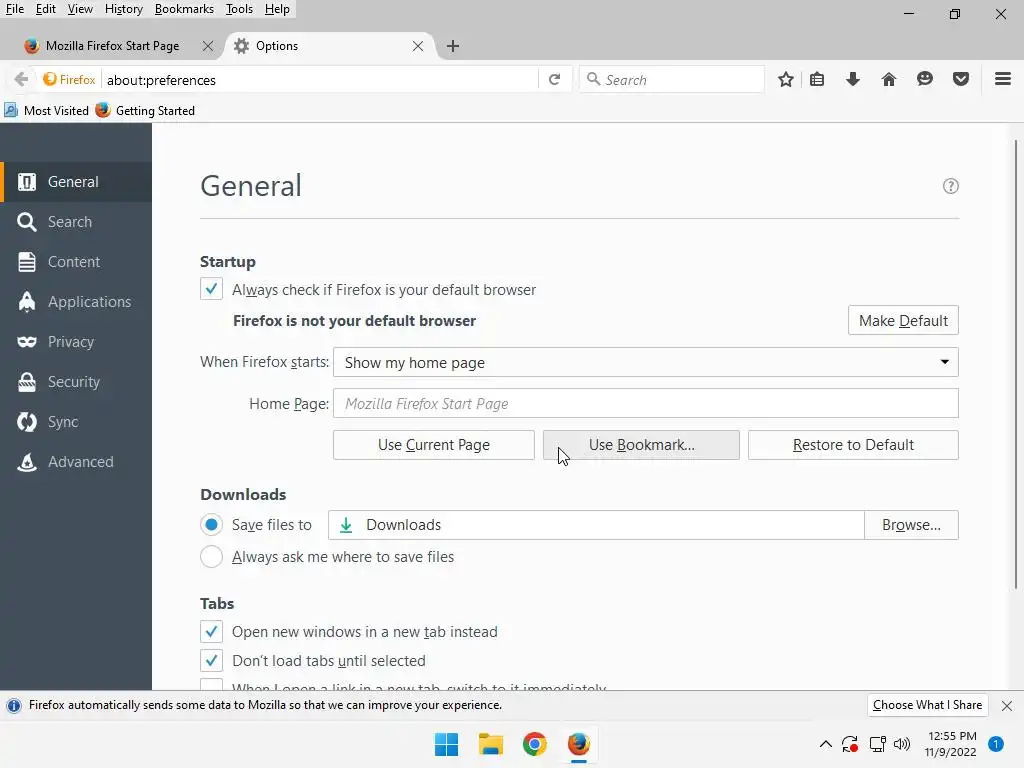
Task: Click the Make Default button
Action: (x=903, y=321)
